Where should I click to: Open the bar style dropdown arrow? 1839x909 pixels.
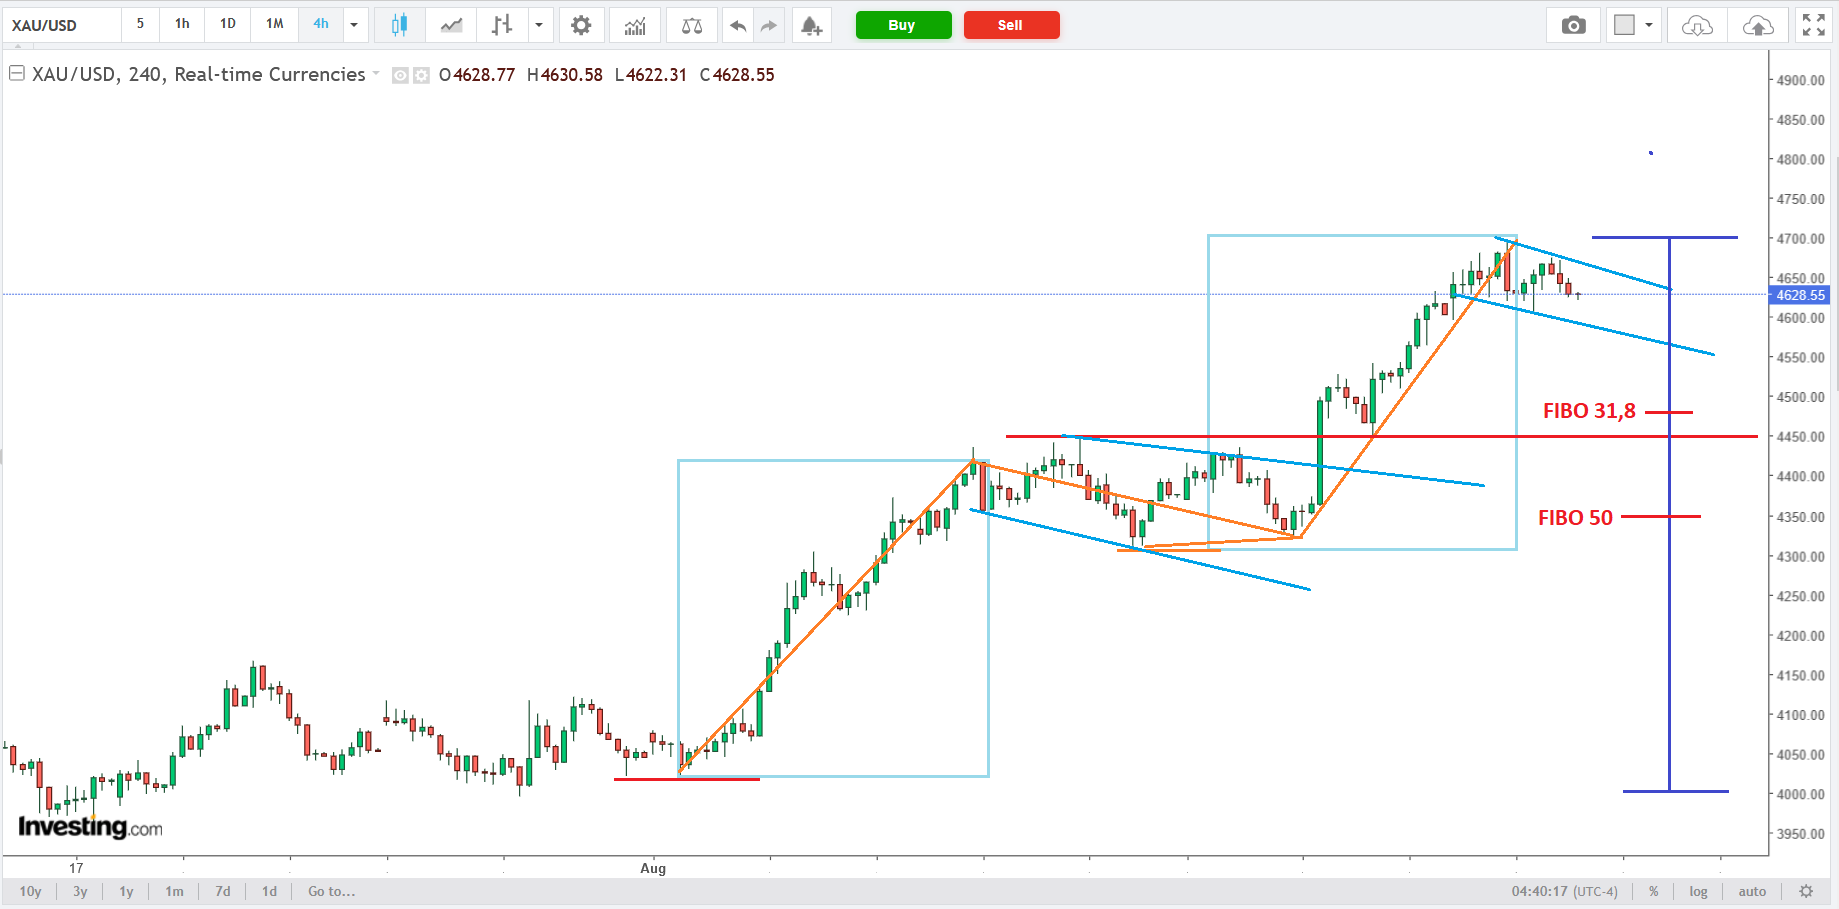click(x=539, y=25)
